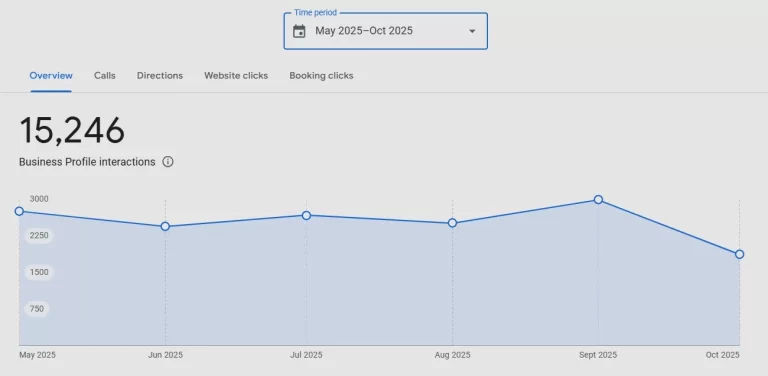Click the 2250 axis label
Viewport: 768px width, 376px height.
pyautogui.click(x=39, y=235)
